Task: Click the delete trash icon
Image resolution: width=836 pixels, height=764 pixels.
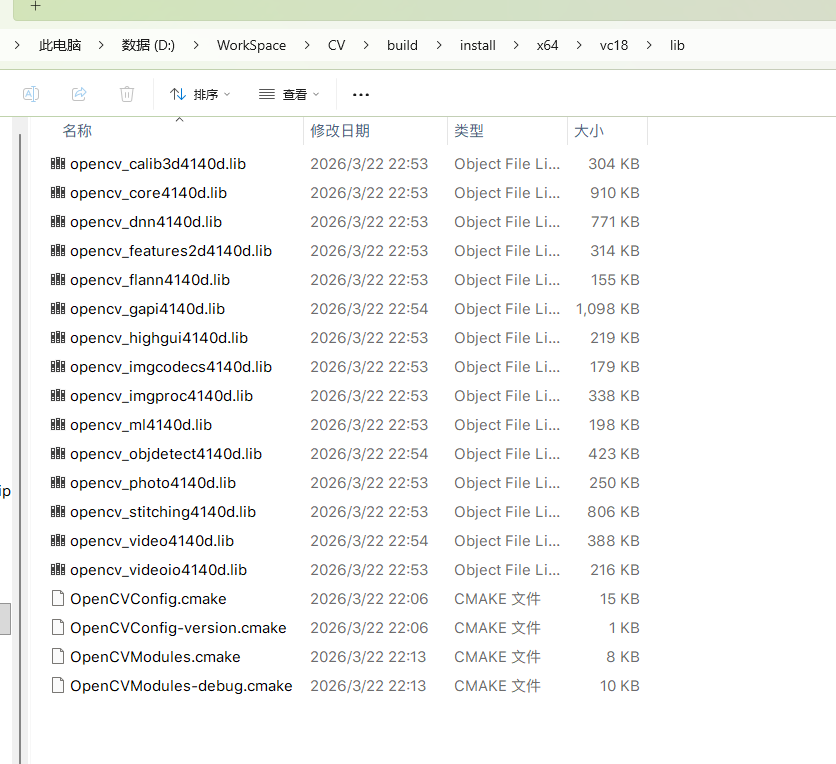Action: pos(127,94)
